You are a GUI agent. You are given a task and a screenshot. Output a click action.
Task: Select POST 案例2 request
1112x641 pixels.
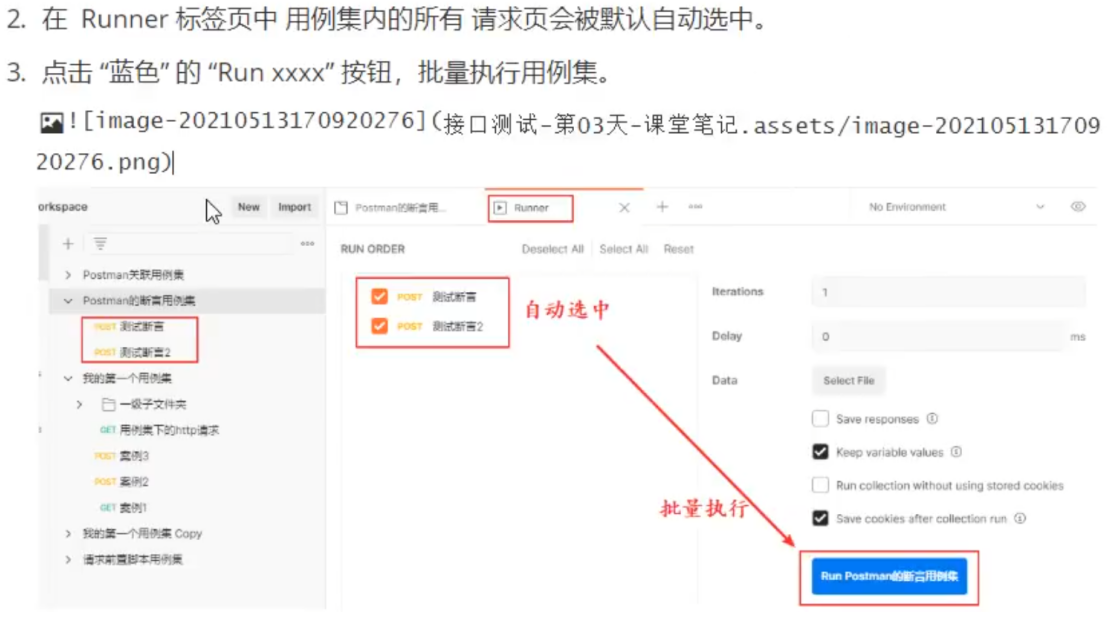point(121,481)
